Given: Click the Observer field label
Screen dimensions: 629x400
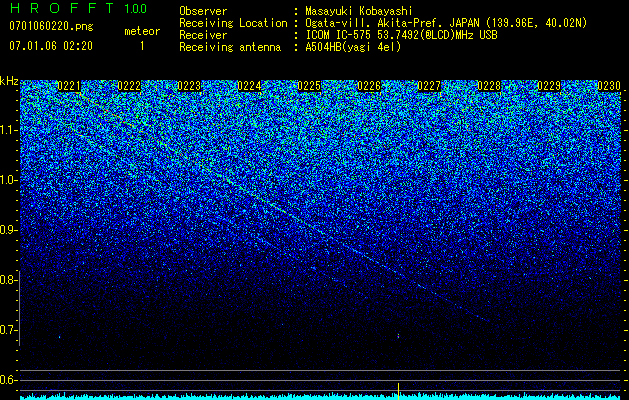Looking at the screenshot, I should (x=203, y=11).
